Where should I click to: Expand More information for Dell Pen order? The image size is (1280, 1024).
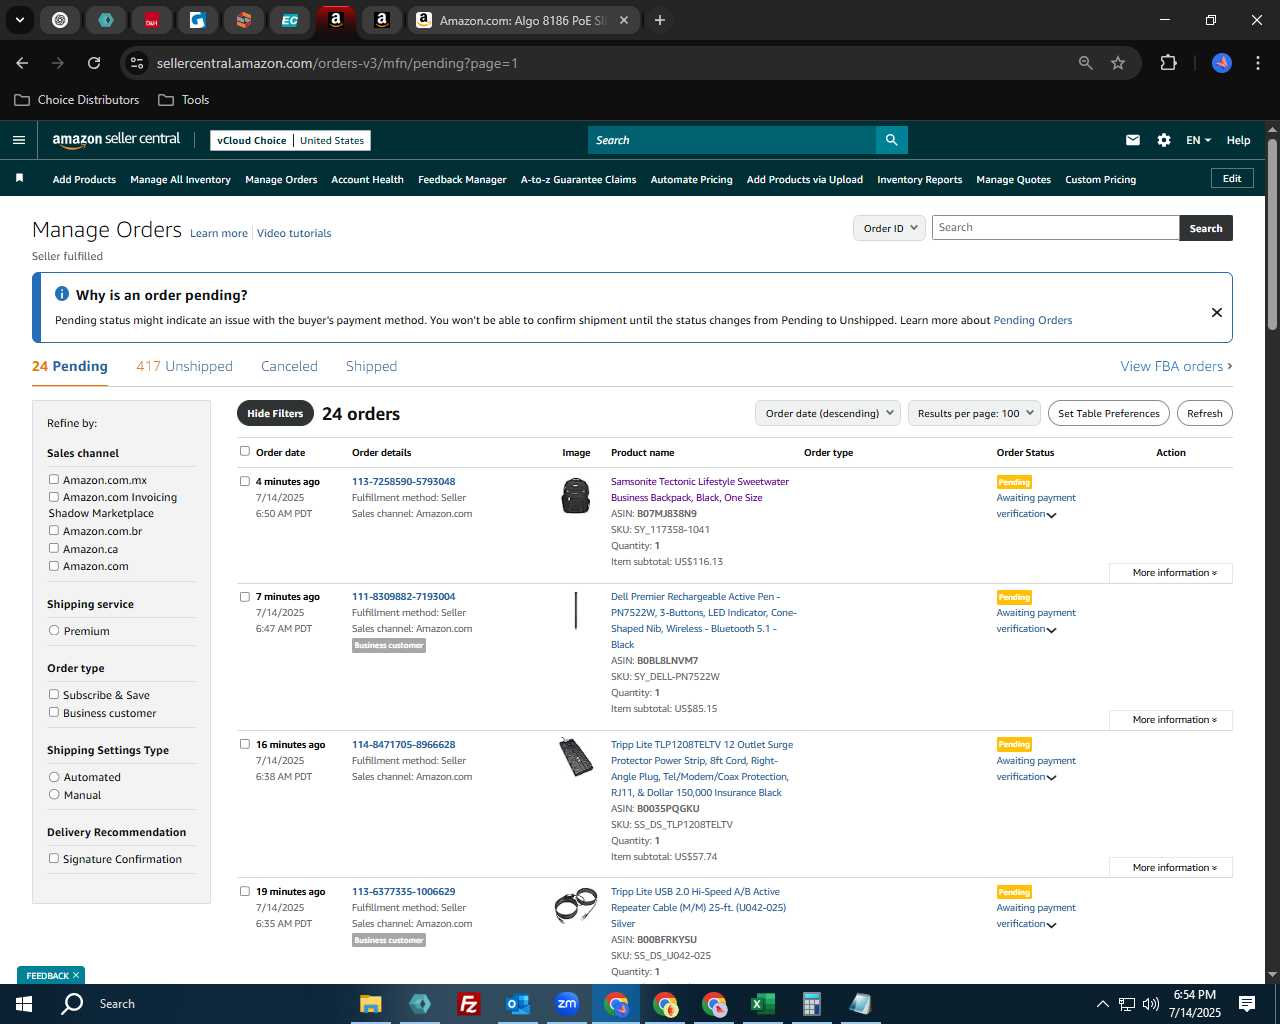point(1171,720)
